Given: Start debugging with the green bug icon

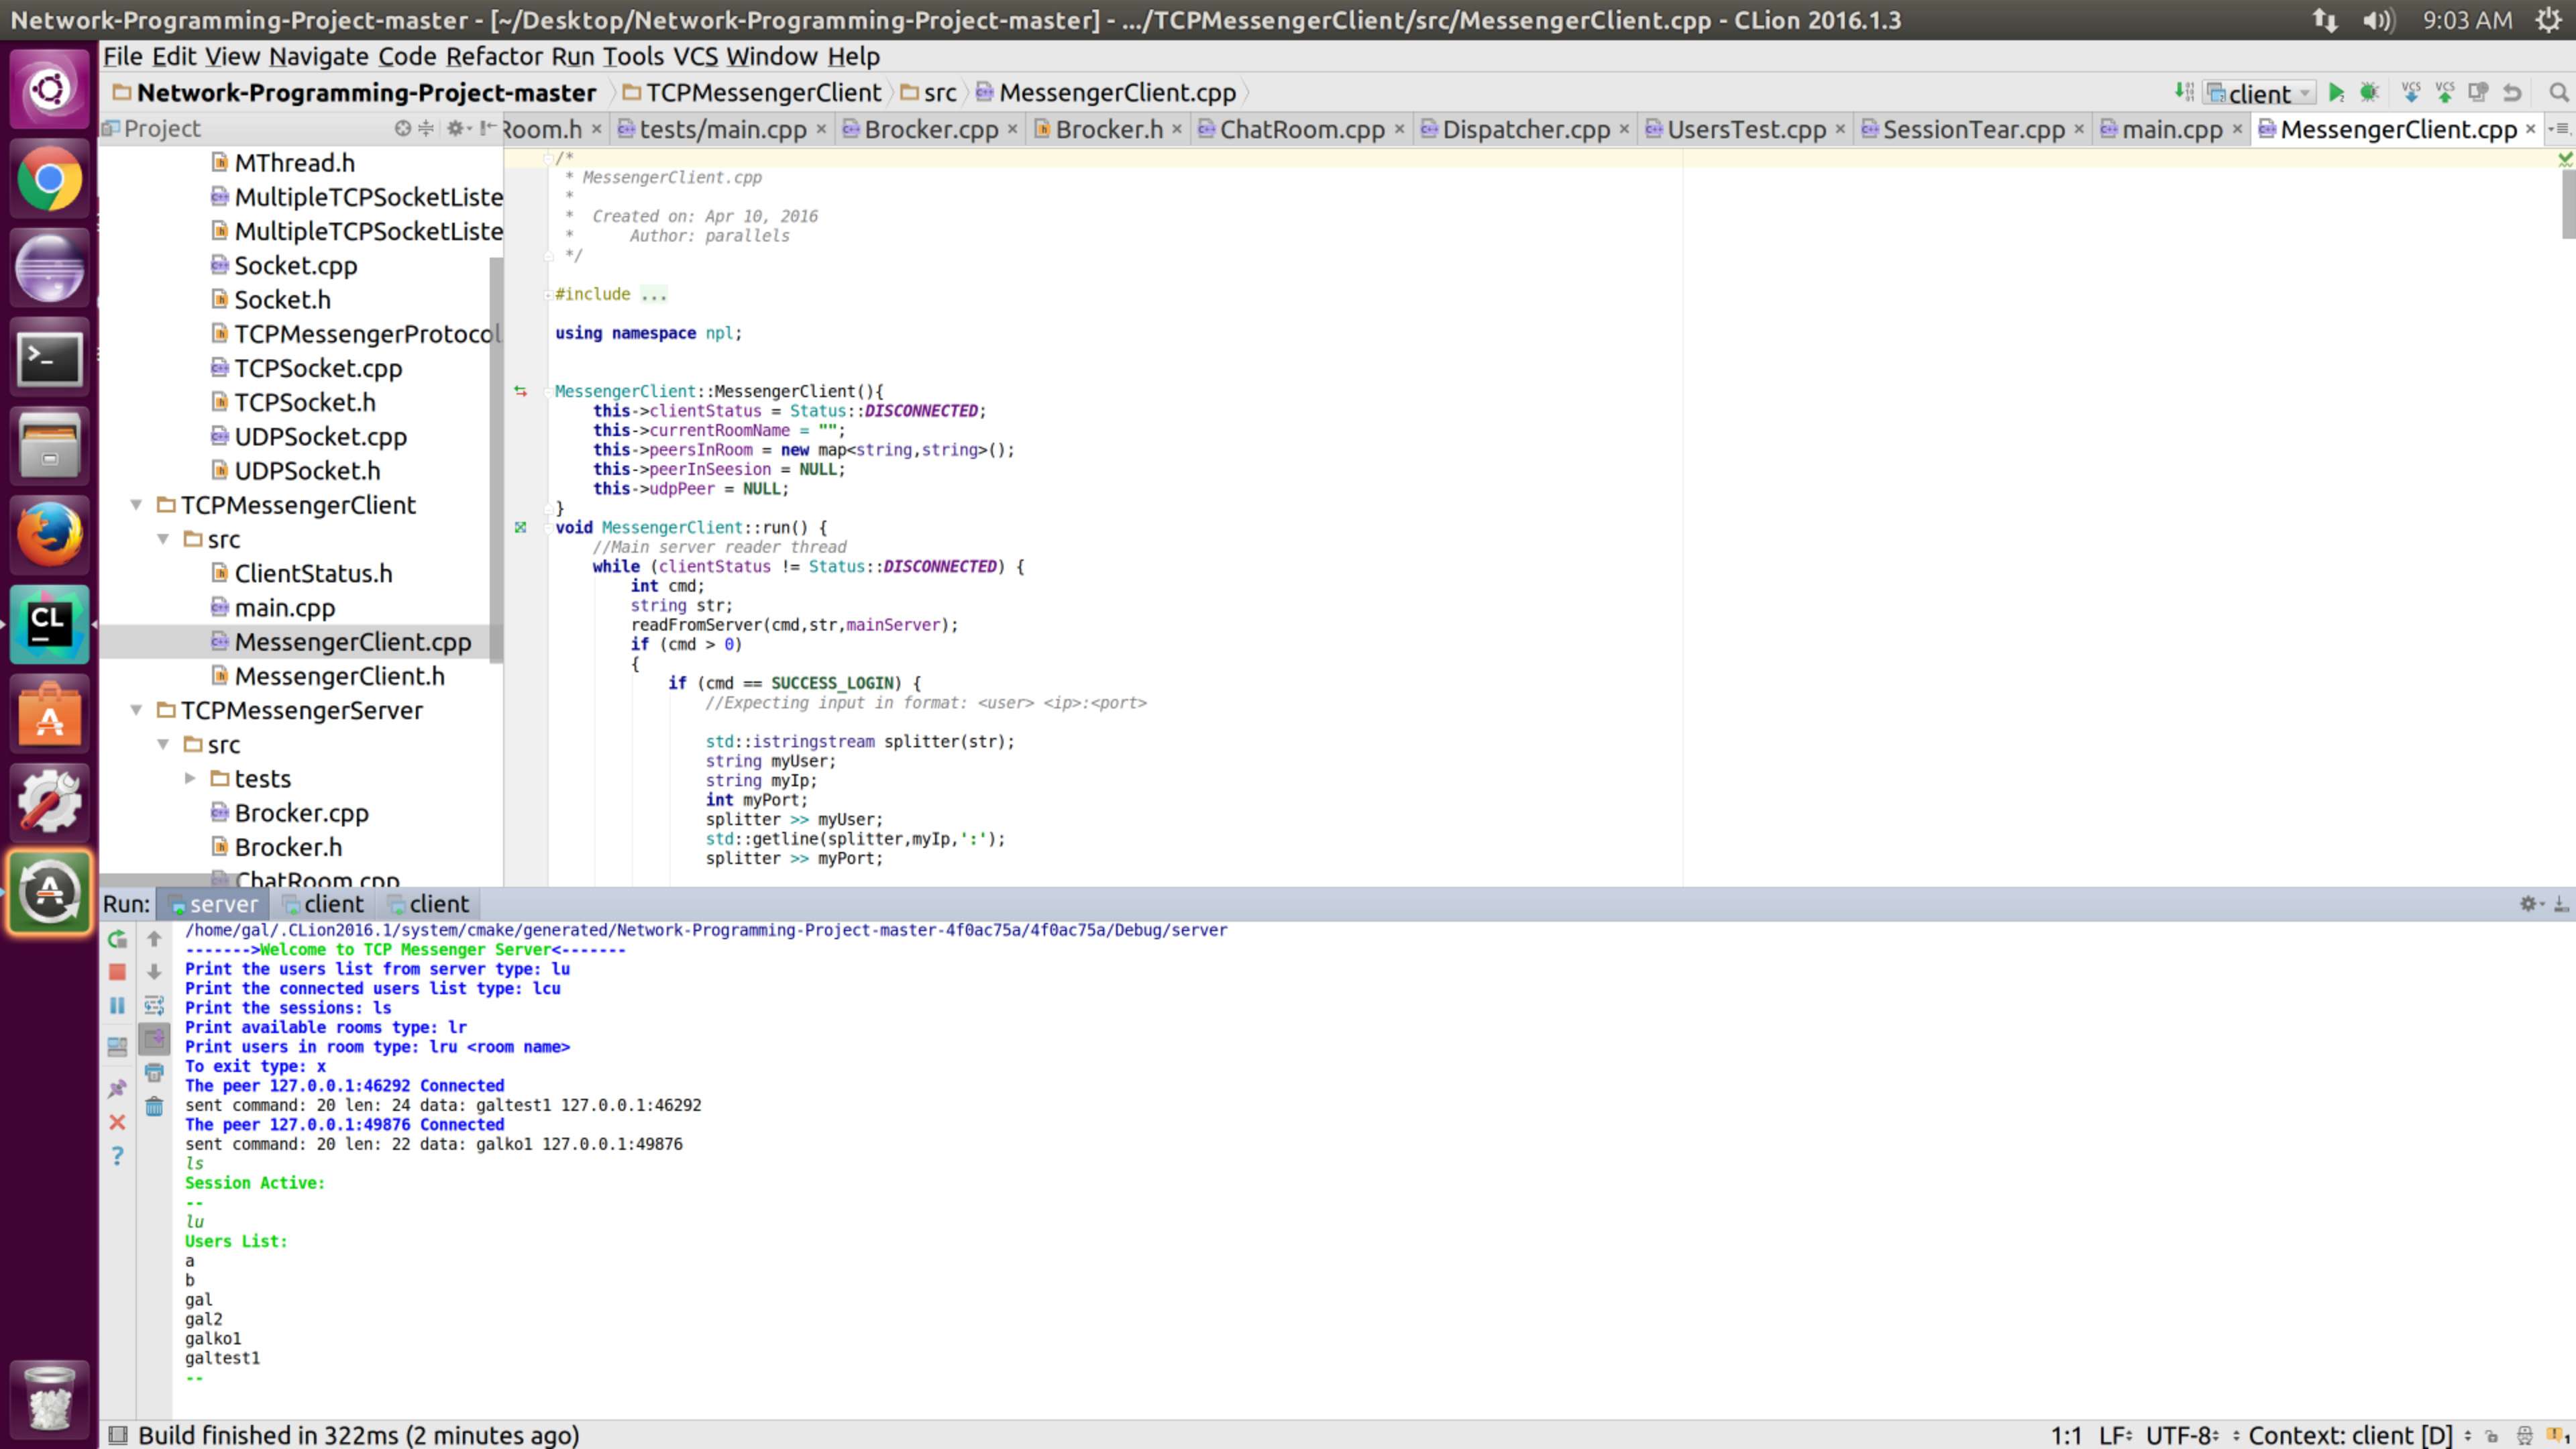Looking at the screenshot, I should pyautogui.click(x=2369, y=93).
